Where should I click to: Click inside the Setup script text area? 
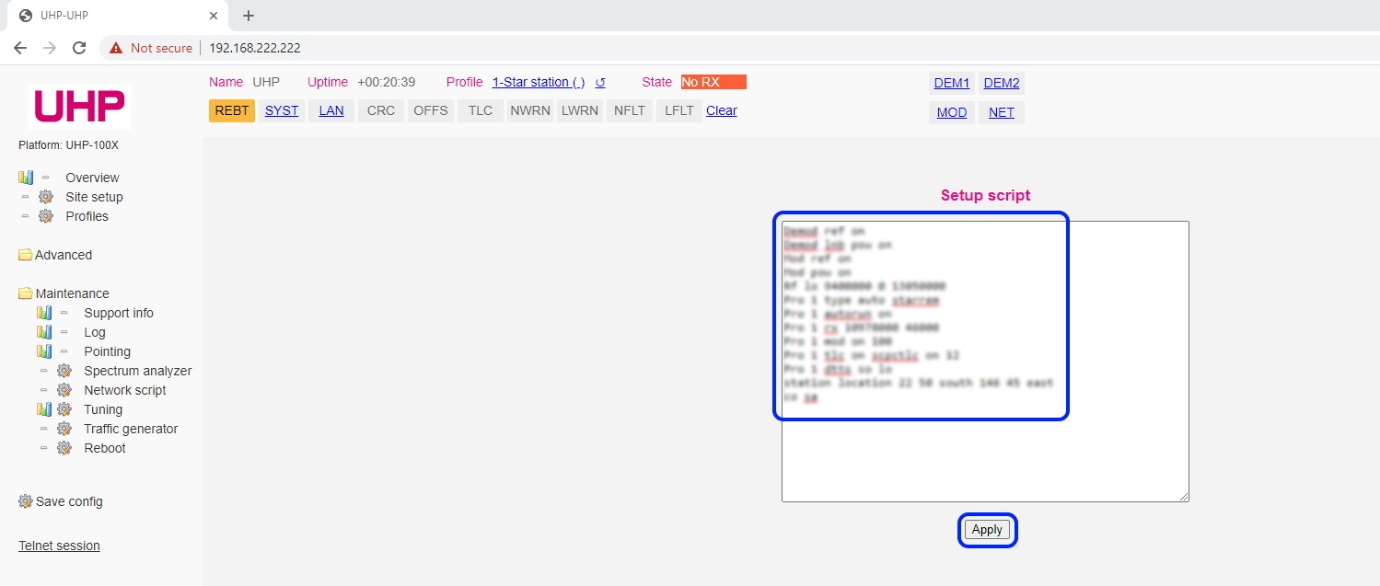tap(985, 450)
